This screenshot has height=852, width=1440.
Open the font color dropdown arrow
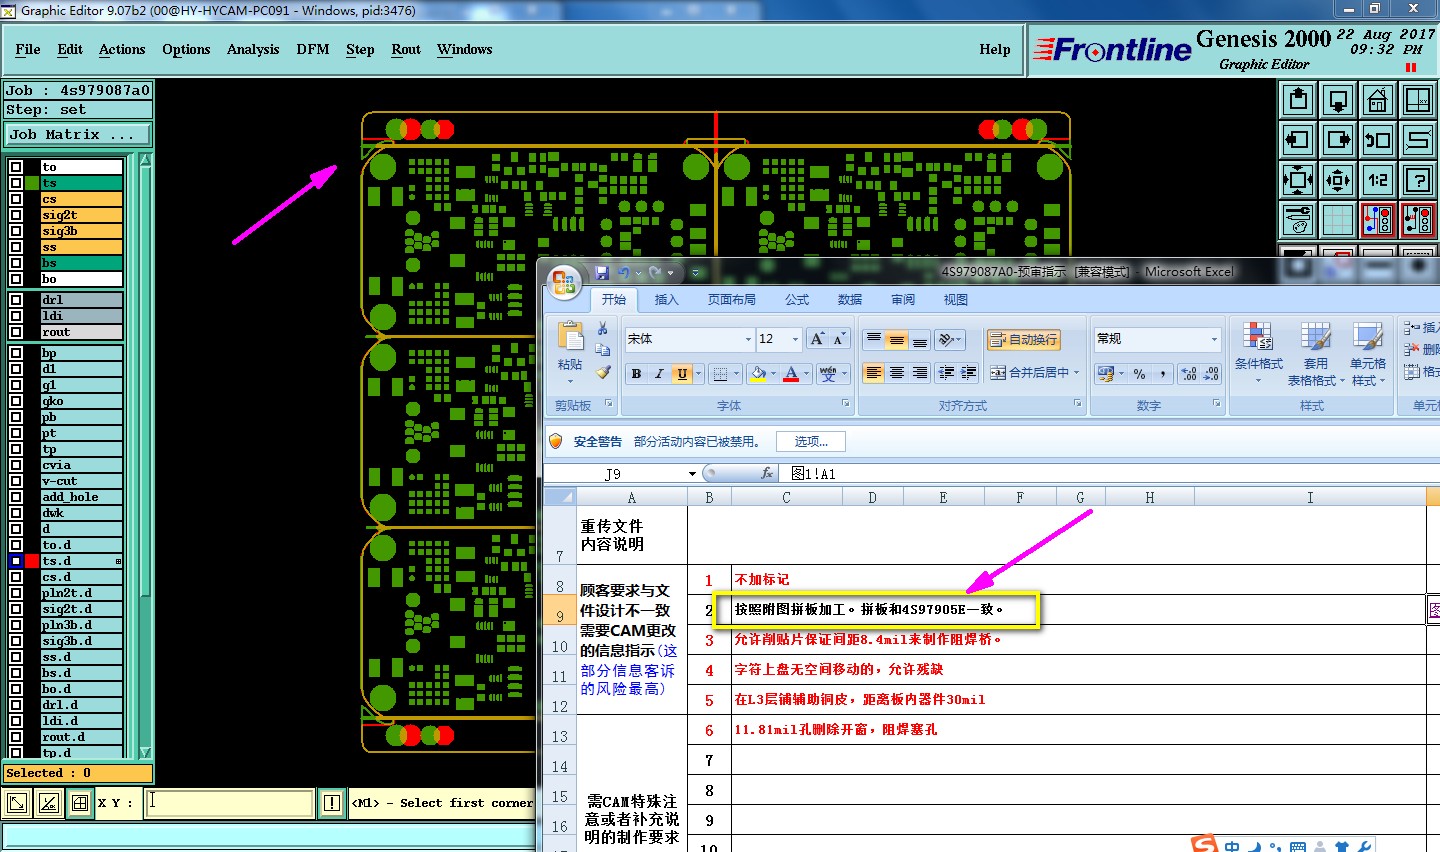[x=806, y=373]
